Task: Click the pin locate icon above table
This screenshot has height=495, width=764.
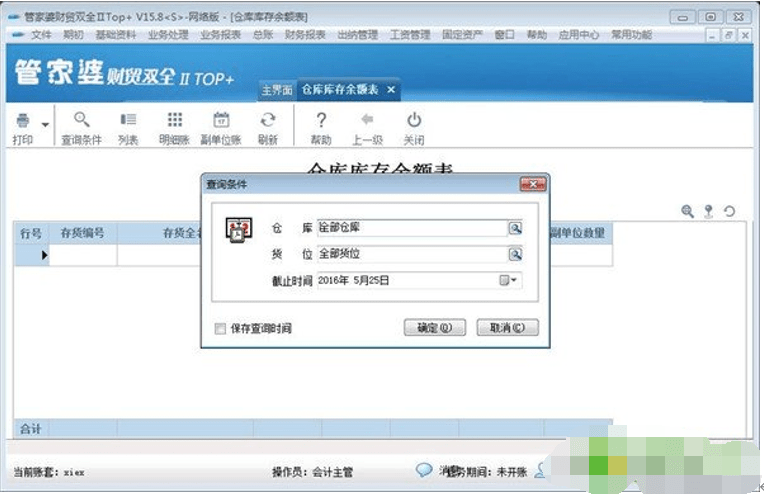Action: tap(708, 211)
